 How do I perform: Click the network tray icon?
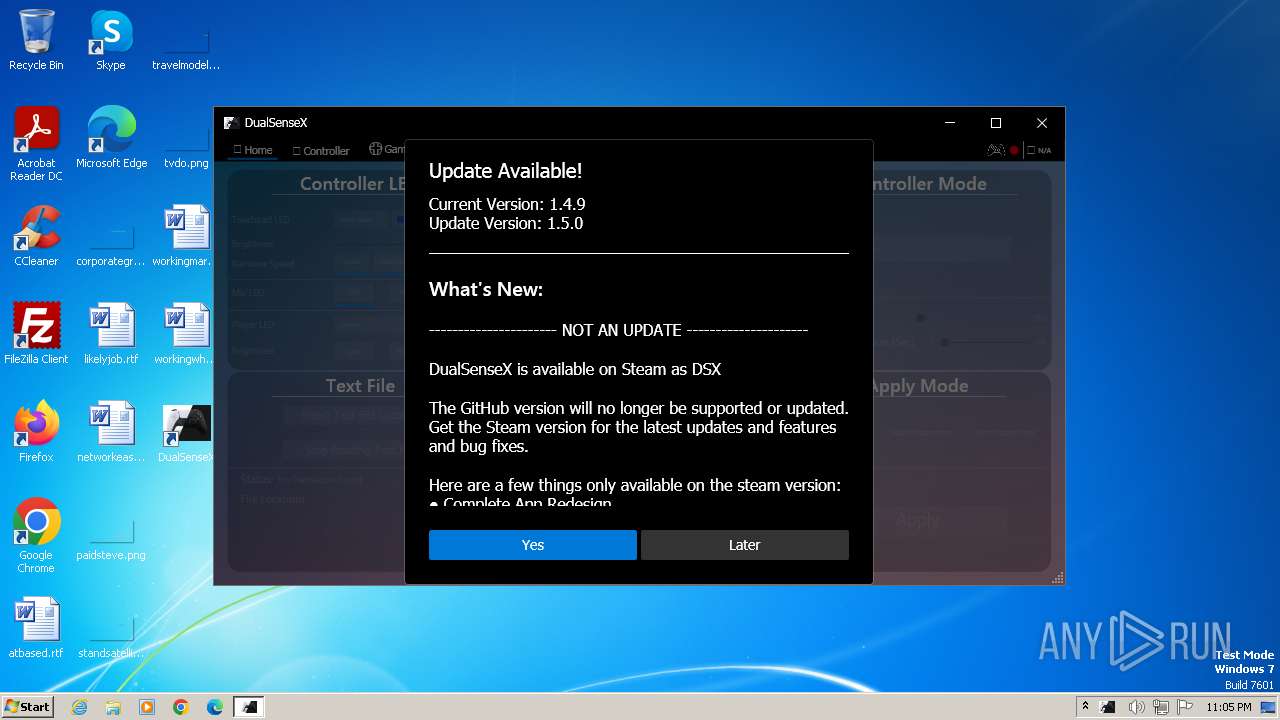click(x=1160, y=707)
